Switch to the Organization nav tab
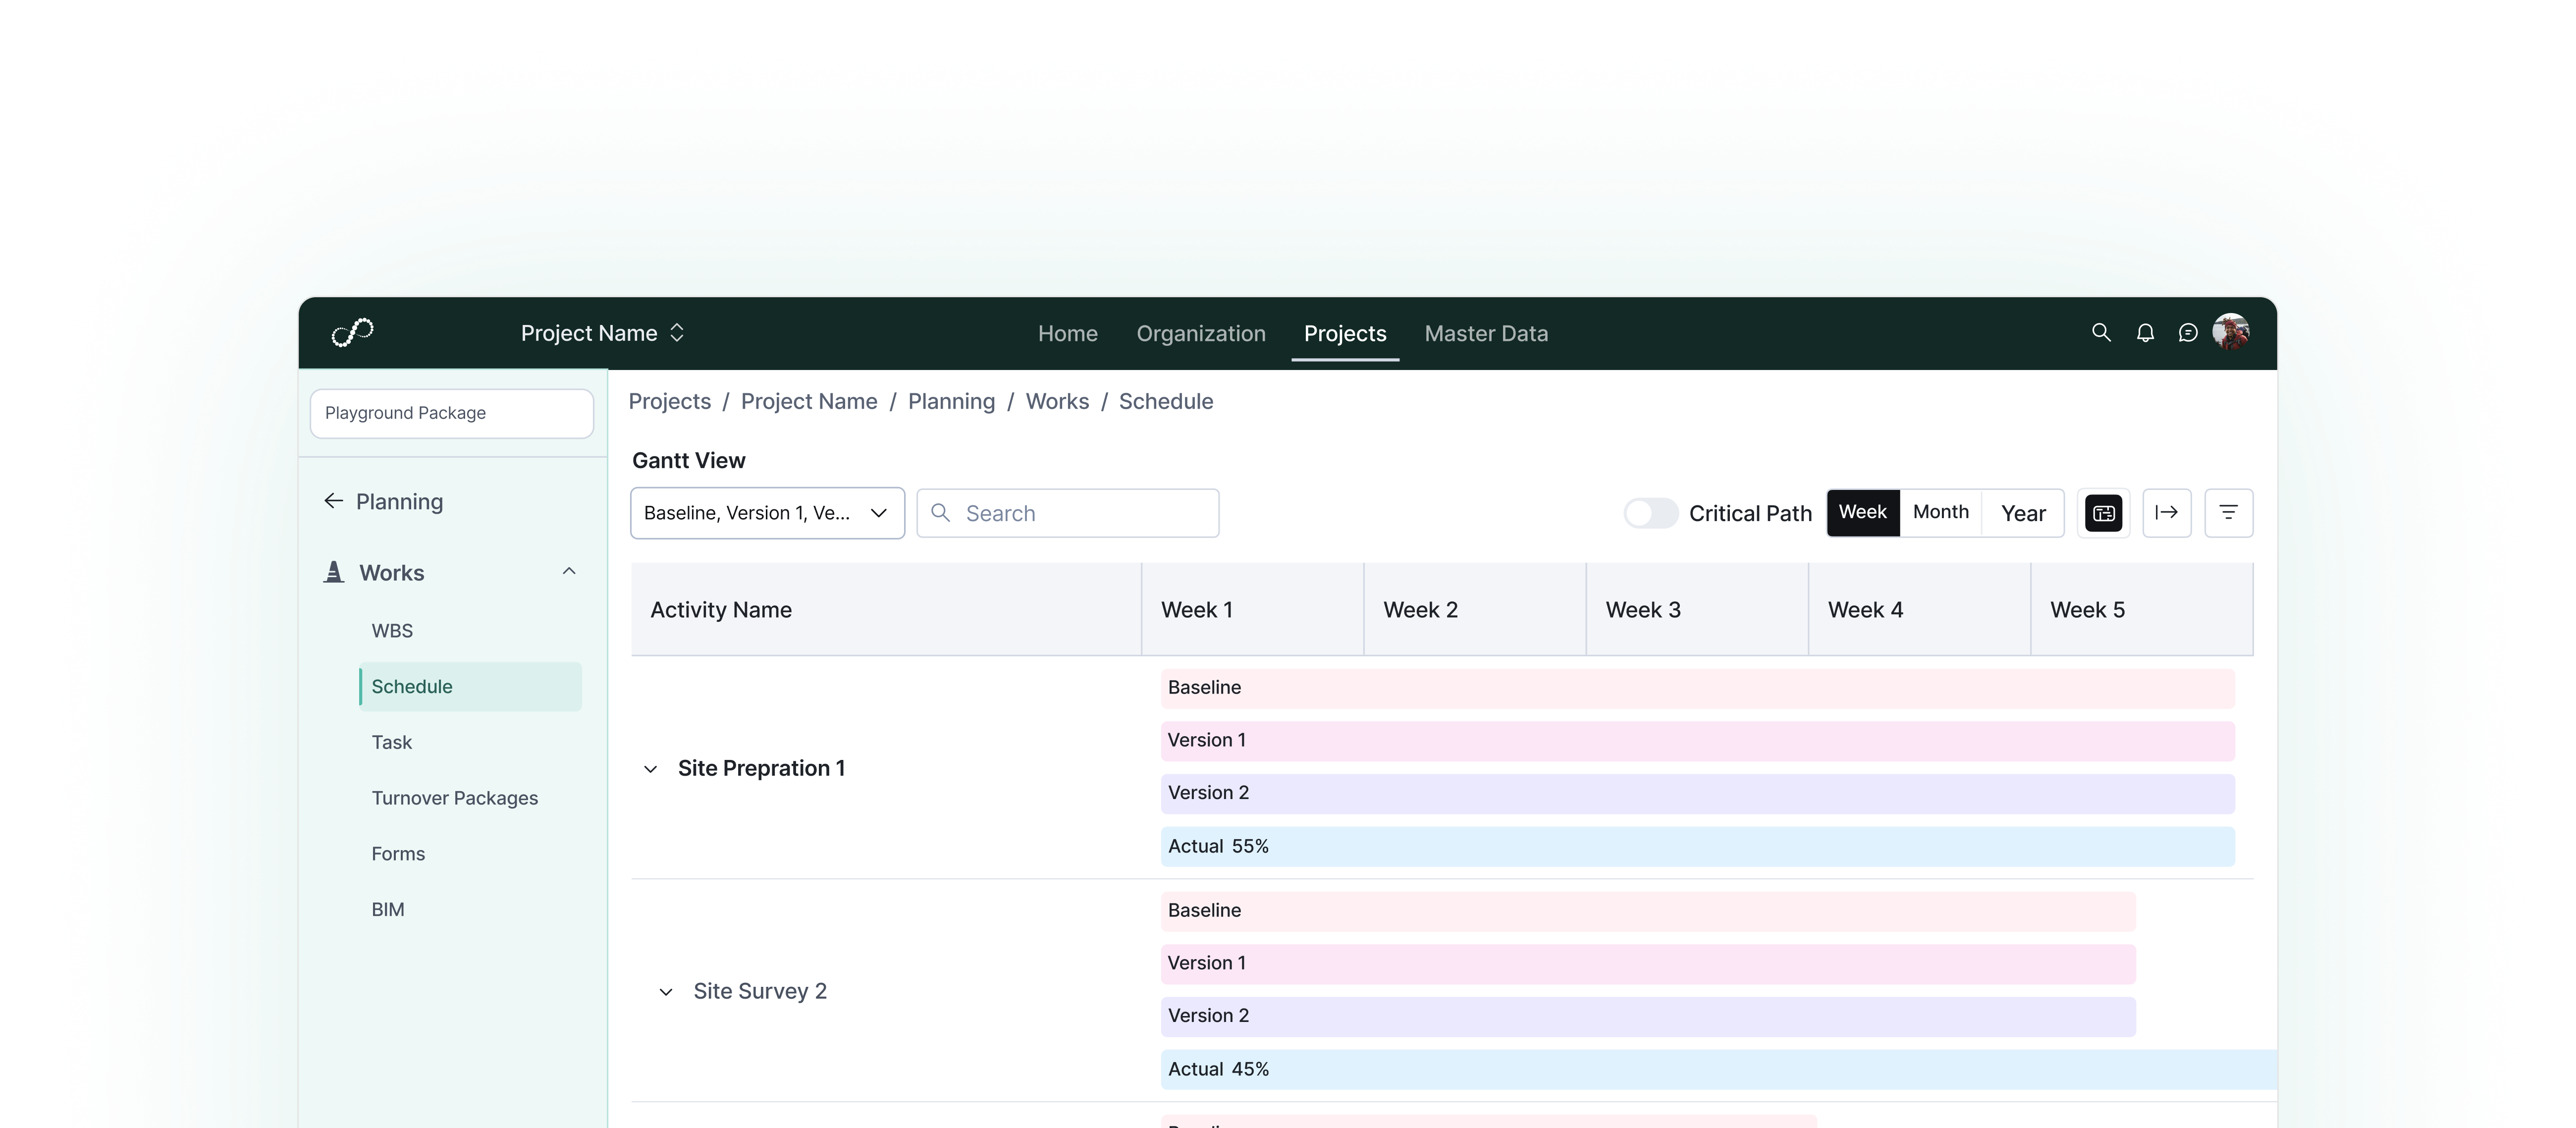This screenshot has width=2576, height=1128. point(1200,333)
